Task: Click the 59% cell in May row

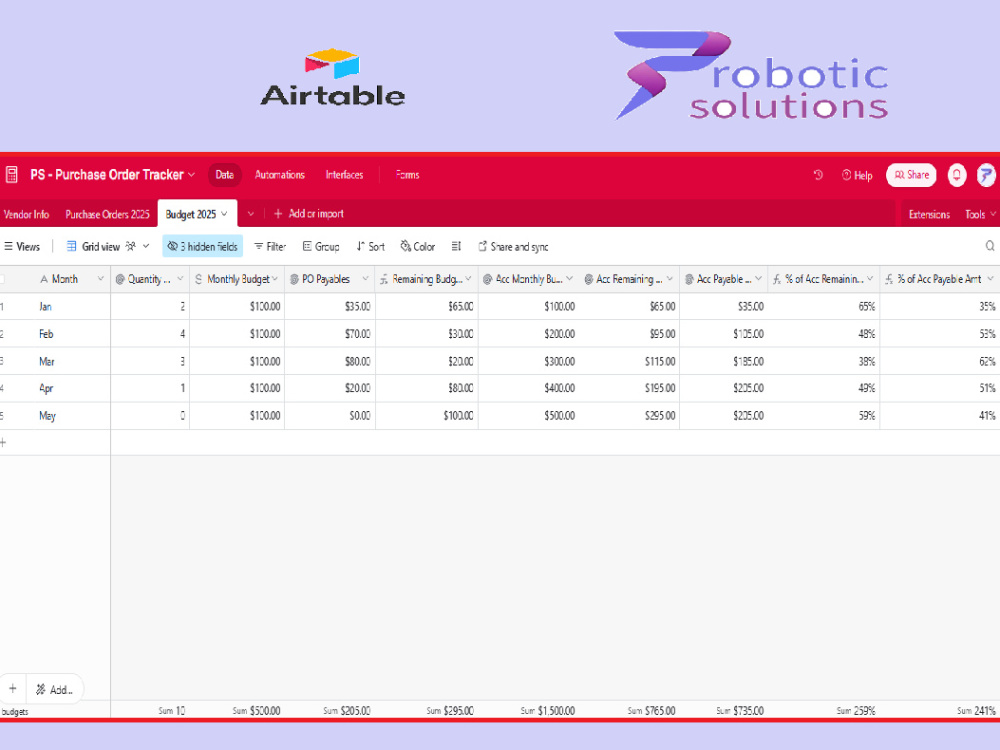Action: (824, 416)
